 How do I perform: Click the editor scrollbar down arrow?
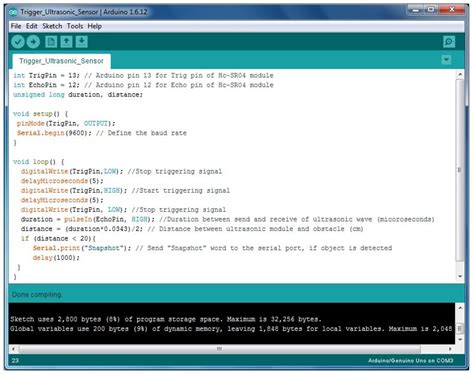coord(460,276)
